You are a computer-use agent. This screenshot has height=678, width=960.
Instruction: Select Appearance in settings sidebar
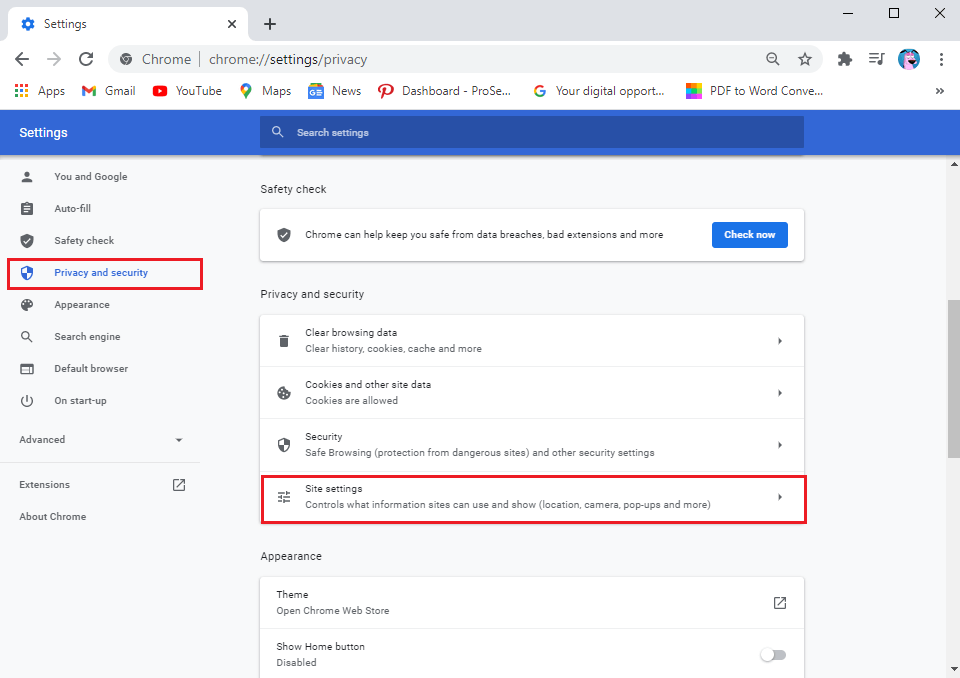pyautogui.click(x=82, y=305)
